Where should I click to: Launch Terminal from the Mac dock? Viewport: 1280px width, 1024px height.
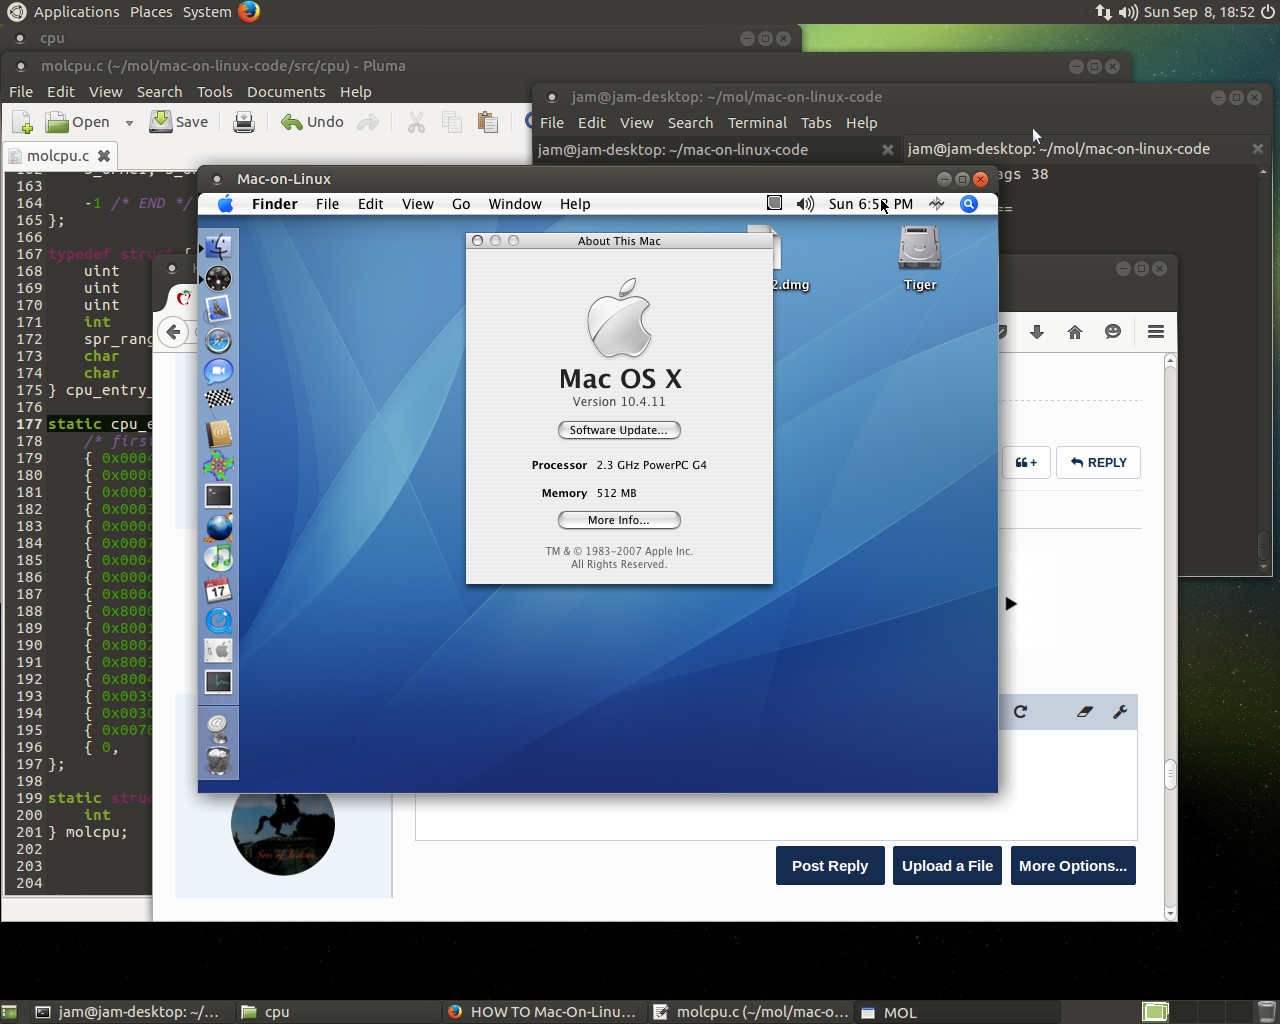219,496
